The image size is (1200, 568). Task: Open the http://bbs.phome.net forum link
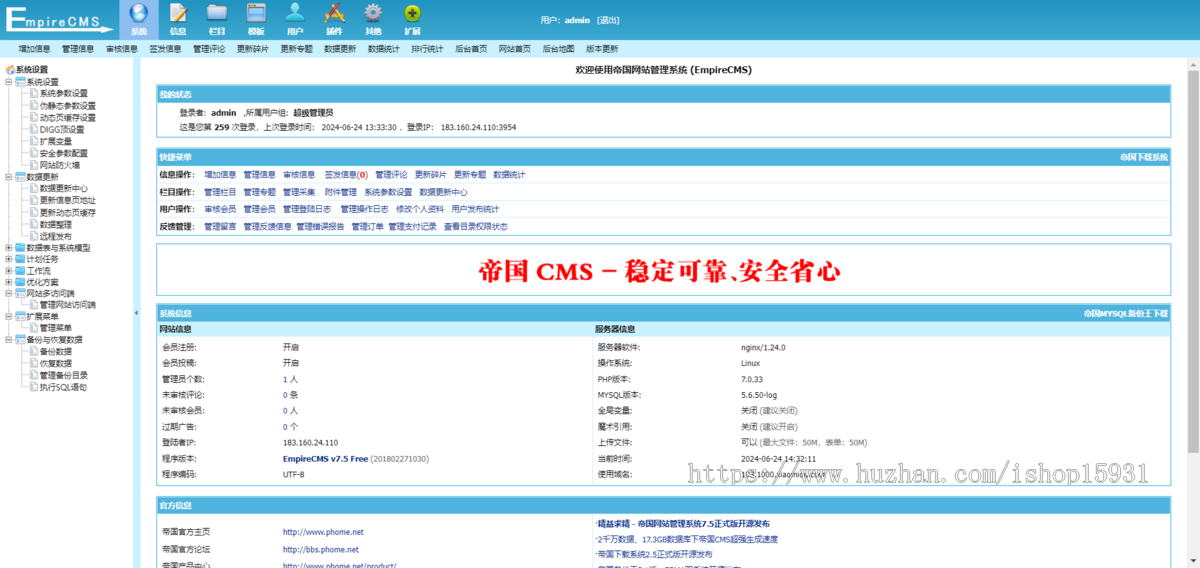320,549
